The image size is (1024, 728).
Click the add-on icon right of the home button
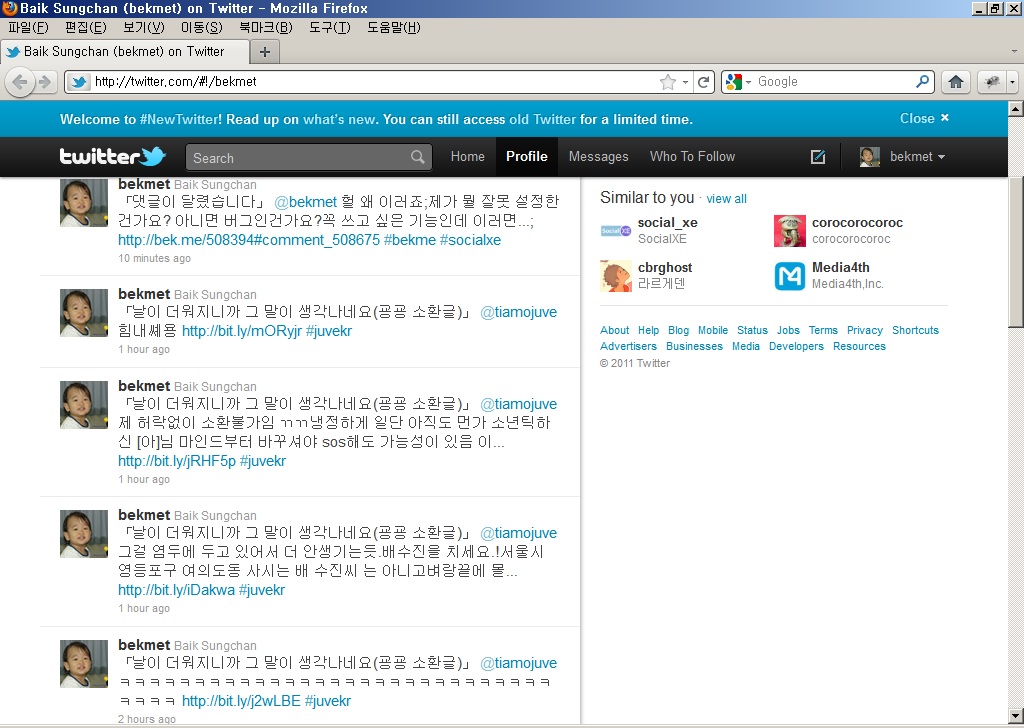[992, 82]
